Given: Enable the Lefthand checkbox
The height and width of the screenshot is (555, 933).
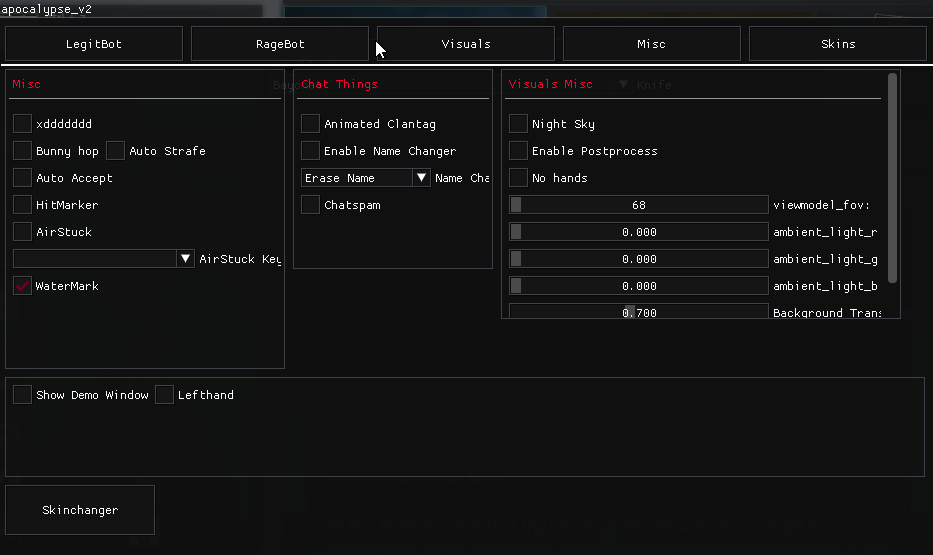Looking at the screenshot, I should coord(164,394).
